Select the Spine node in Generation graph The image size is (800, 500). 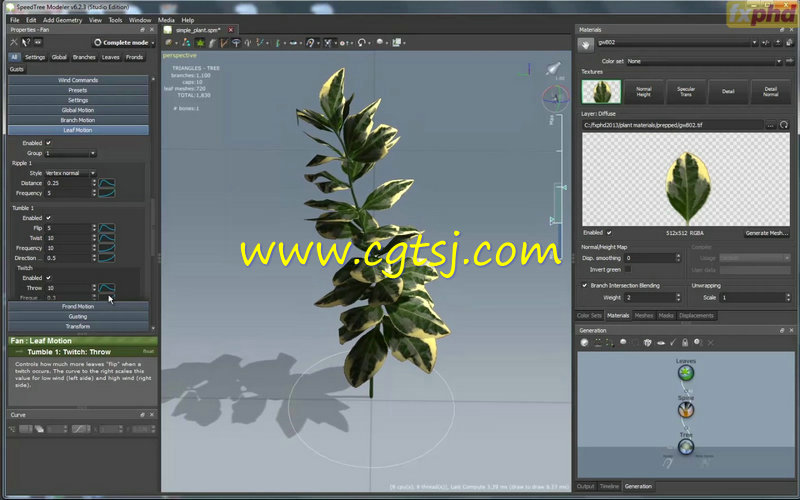click(686, 410)
